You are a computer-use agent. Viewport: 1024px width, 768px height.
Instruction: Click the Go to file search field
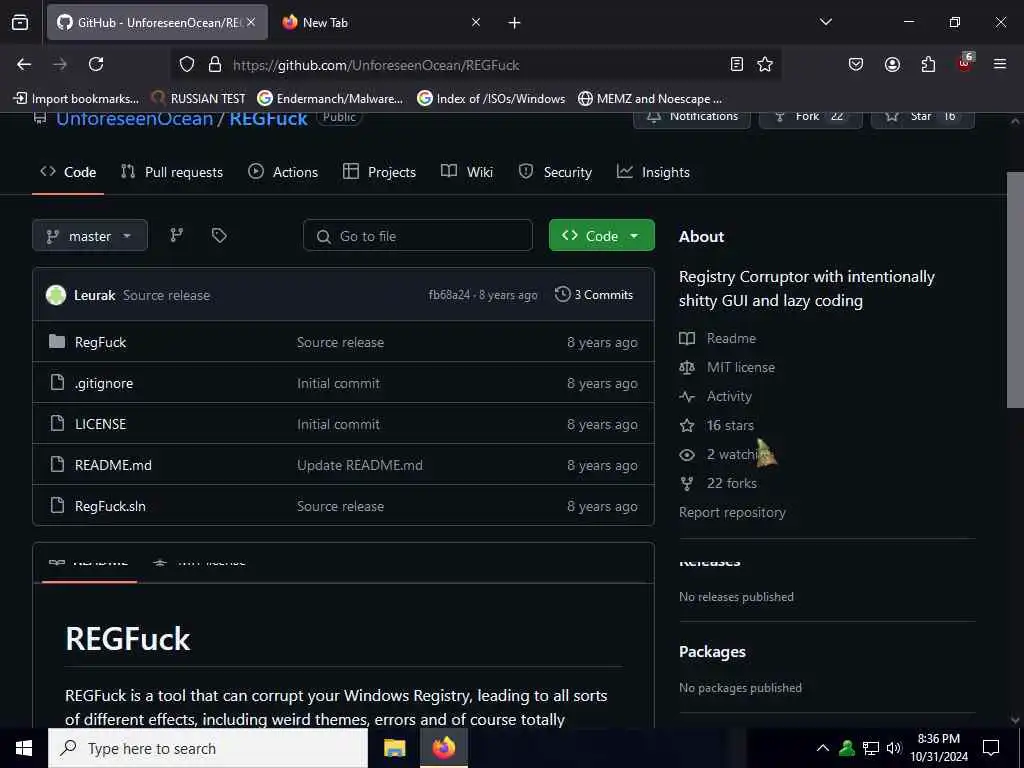418,236
